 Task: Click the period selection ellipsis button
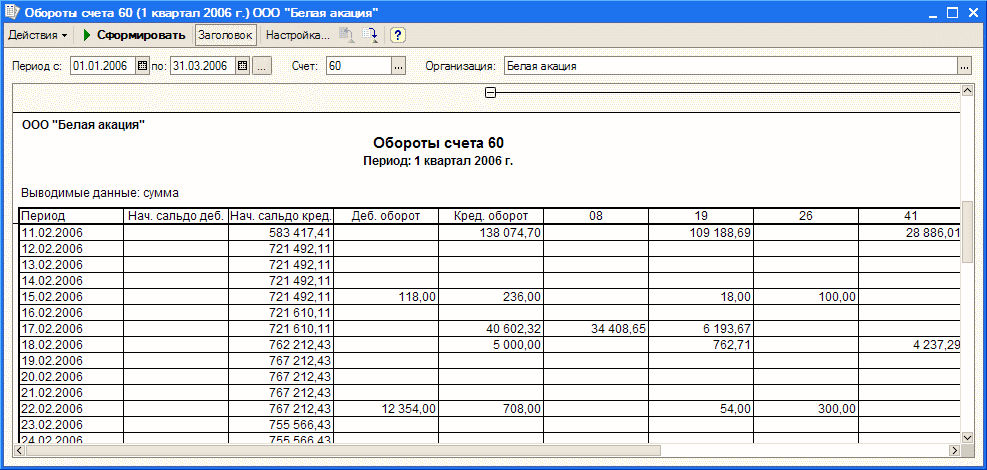tap(262, 65)
